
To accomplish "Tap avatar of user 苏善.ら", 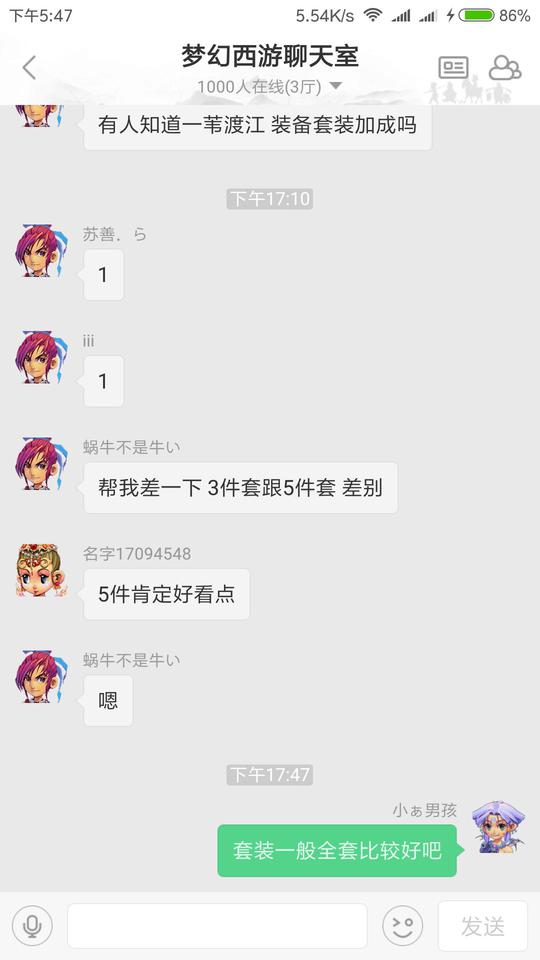I will 41,250.
